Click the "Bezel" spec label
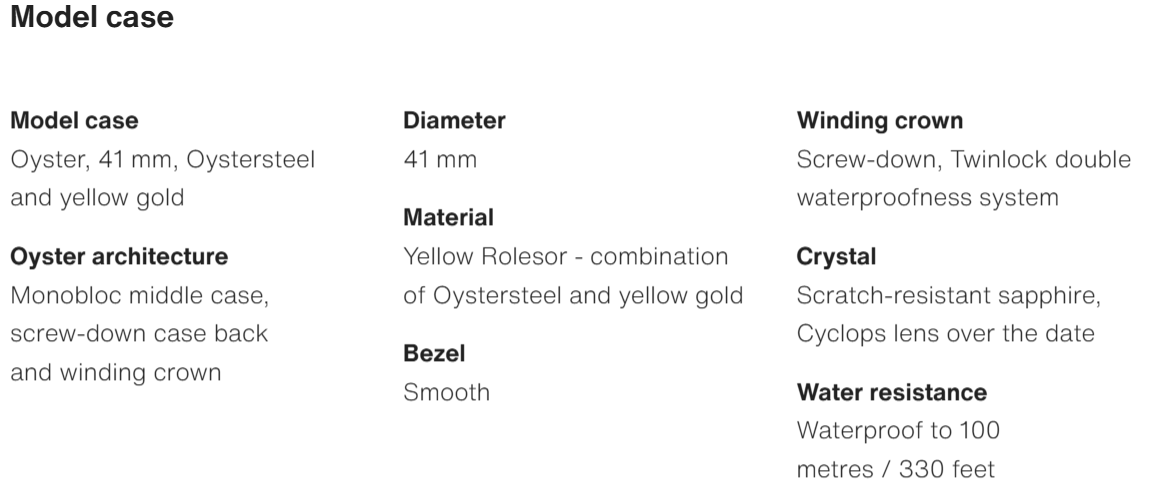1156x490 pixels. tap(434, 353)
